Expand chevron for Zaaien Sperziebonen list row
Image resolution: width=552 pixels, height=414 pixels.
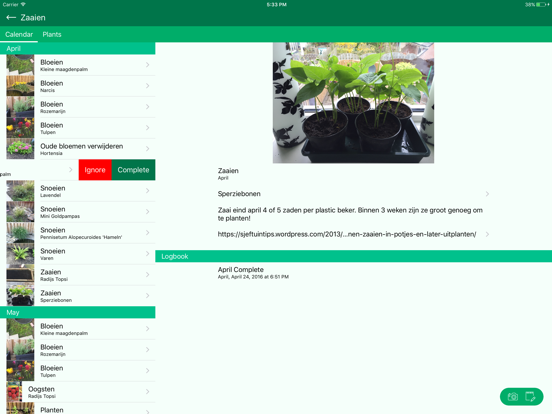(x=148, y=296)
